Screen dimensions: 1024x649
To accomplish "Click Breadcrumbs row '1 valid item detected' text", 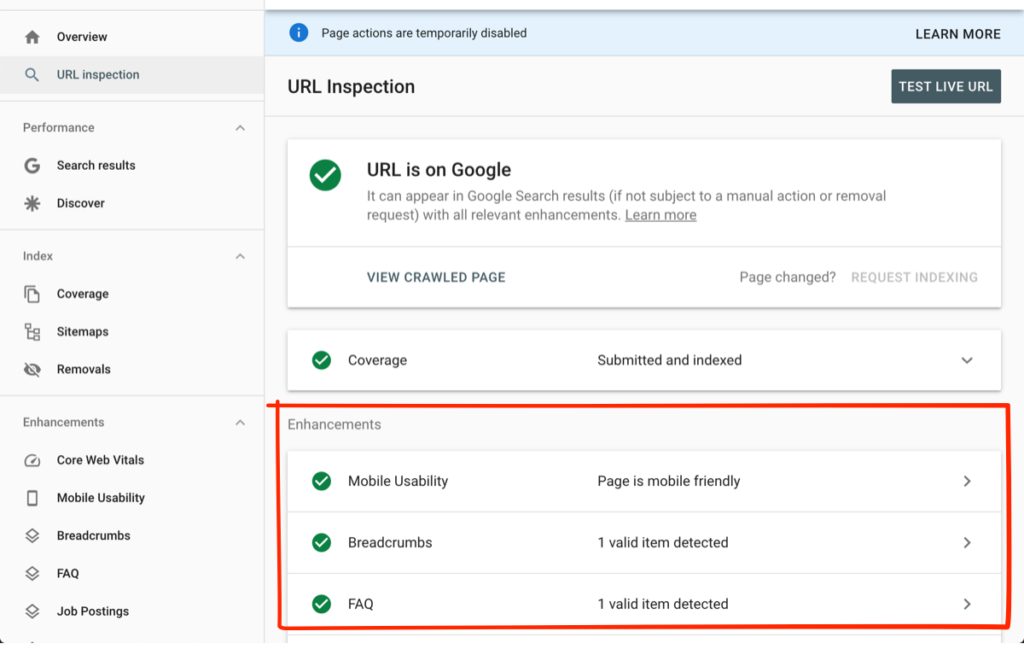I will pos(662,543).
